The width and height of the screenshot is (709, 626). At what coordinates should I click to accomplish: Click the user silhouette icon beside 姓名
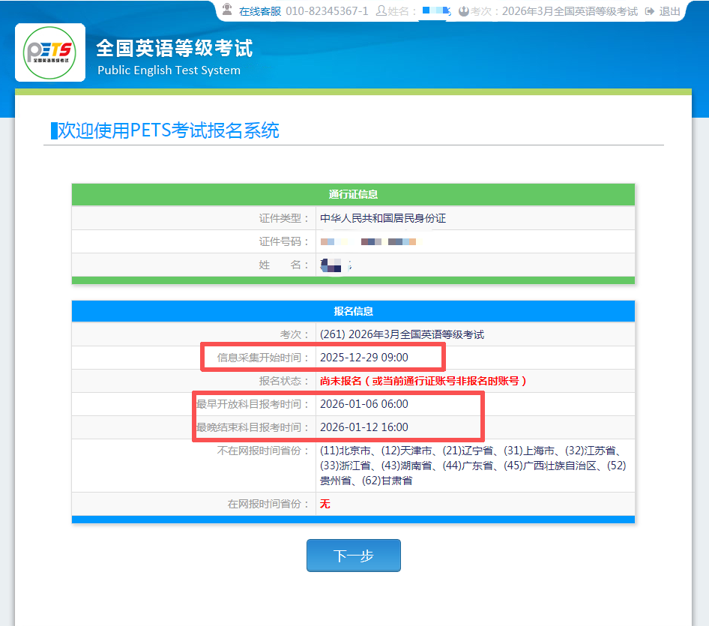(x=378, y=11)
